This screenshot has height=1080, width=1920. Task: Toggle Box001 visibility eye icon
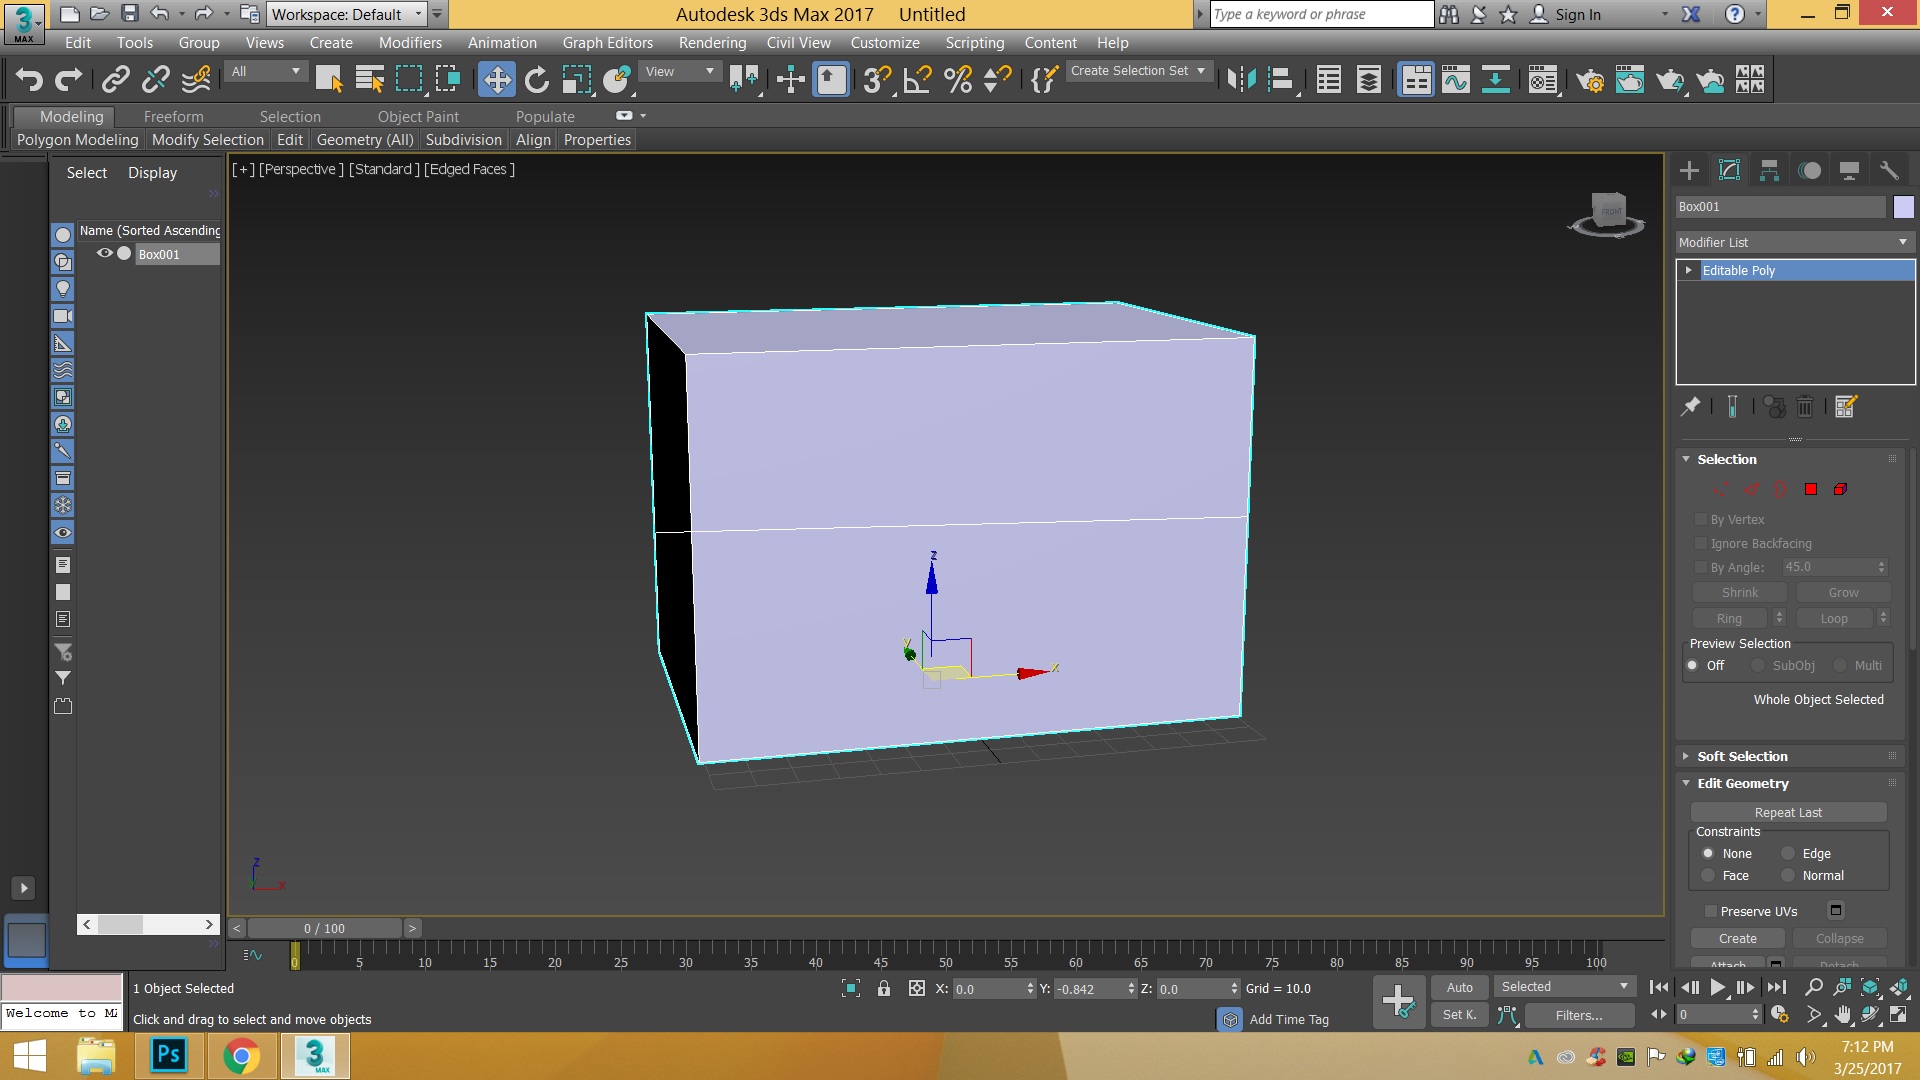[x=104, y=254]
